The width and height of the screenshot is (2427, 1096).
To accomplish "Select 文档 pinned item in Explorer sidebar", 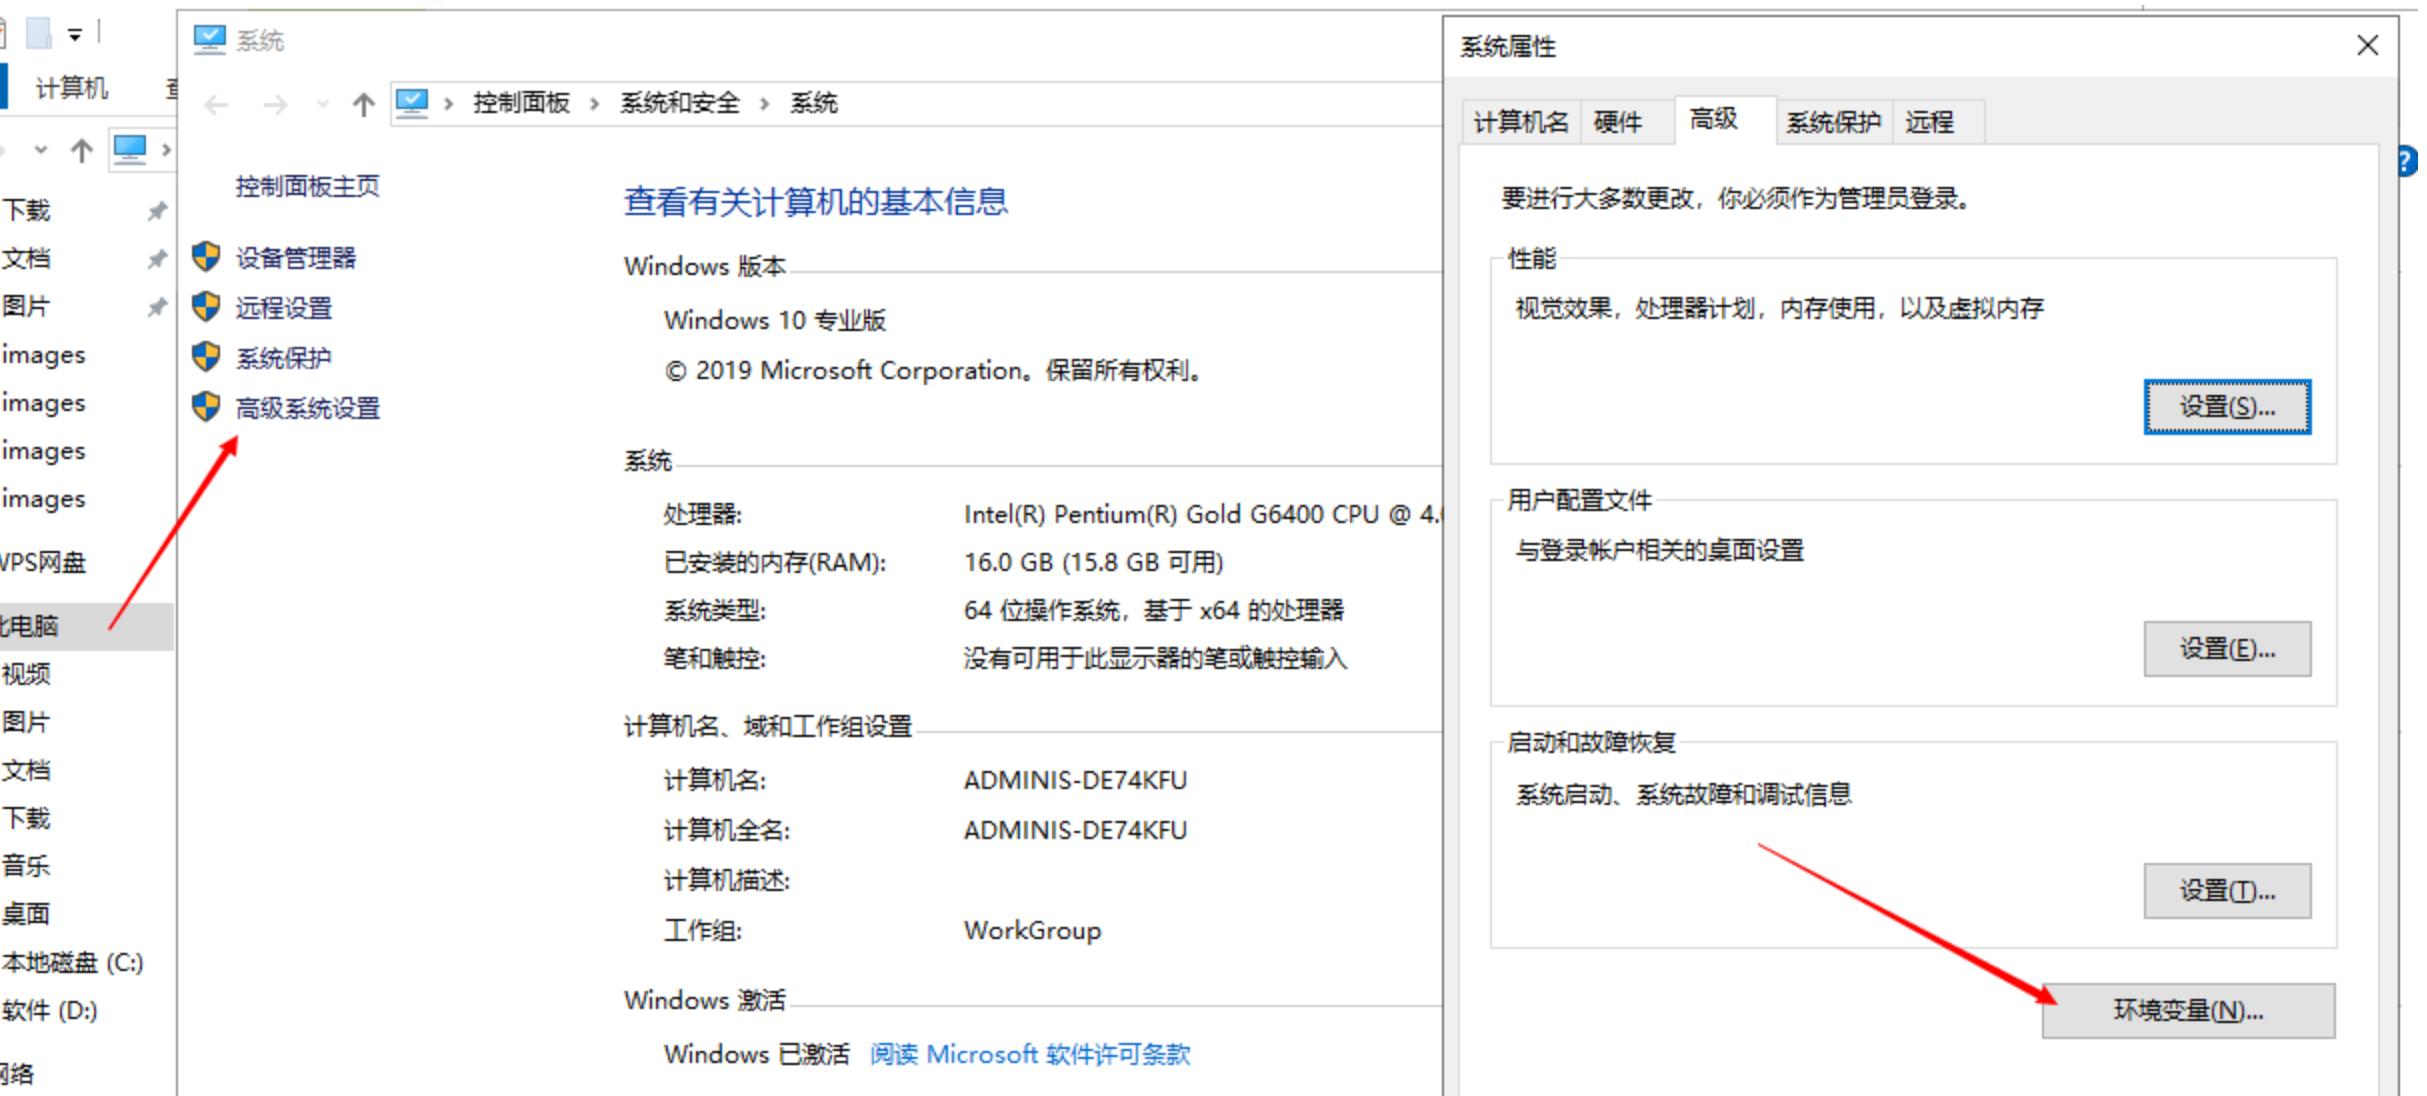I will point(26,258).
